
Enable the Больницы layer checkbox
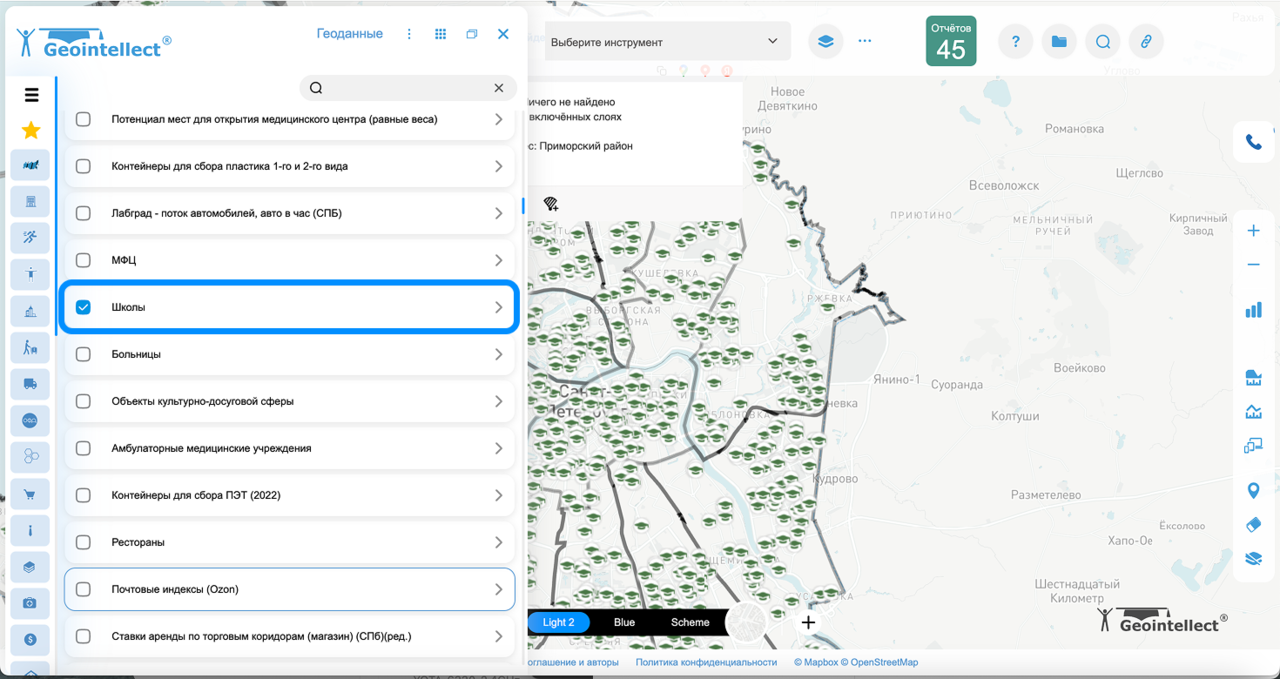point(83,354)
